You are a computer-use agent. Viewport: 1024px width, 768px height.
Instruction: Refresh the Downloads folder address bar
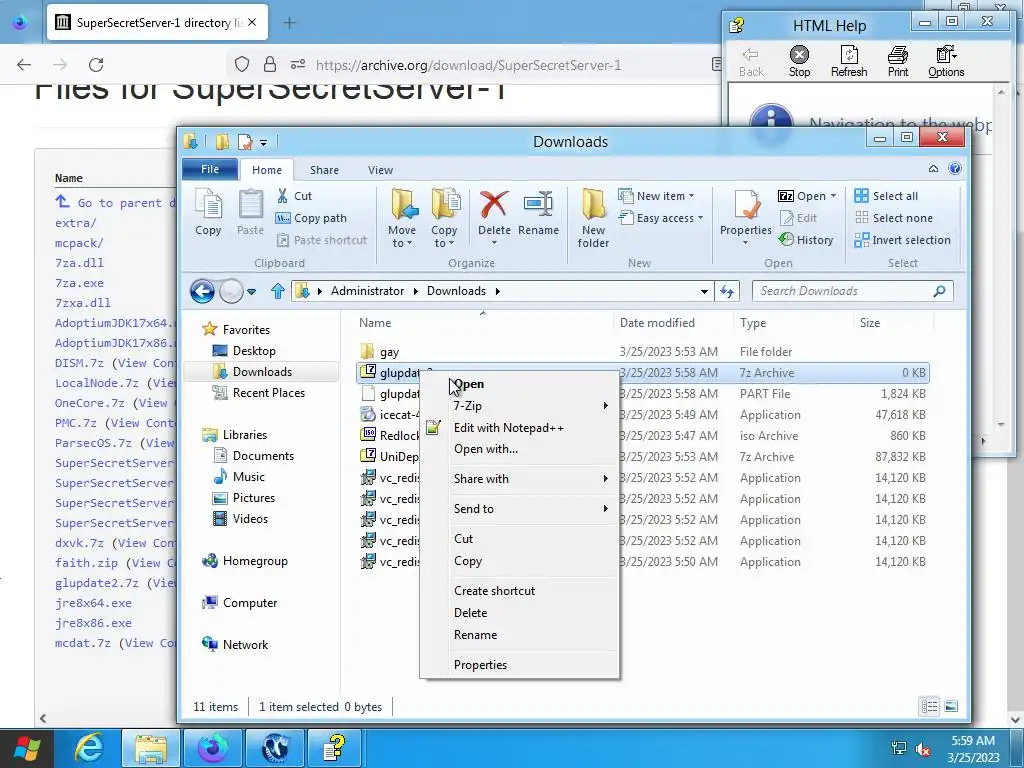[x=727, y=291]
